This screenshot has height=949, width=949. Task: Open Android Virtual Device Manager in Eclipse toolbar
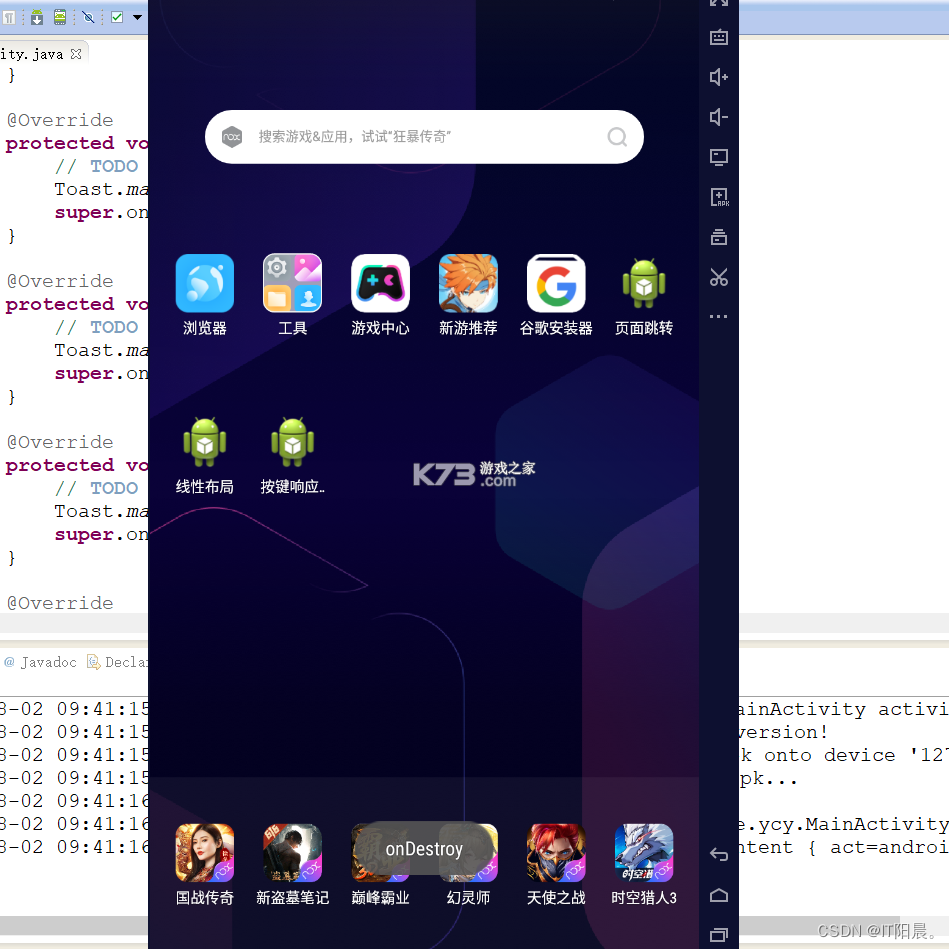click(60, 17)
